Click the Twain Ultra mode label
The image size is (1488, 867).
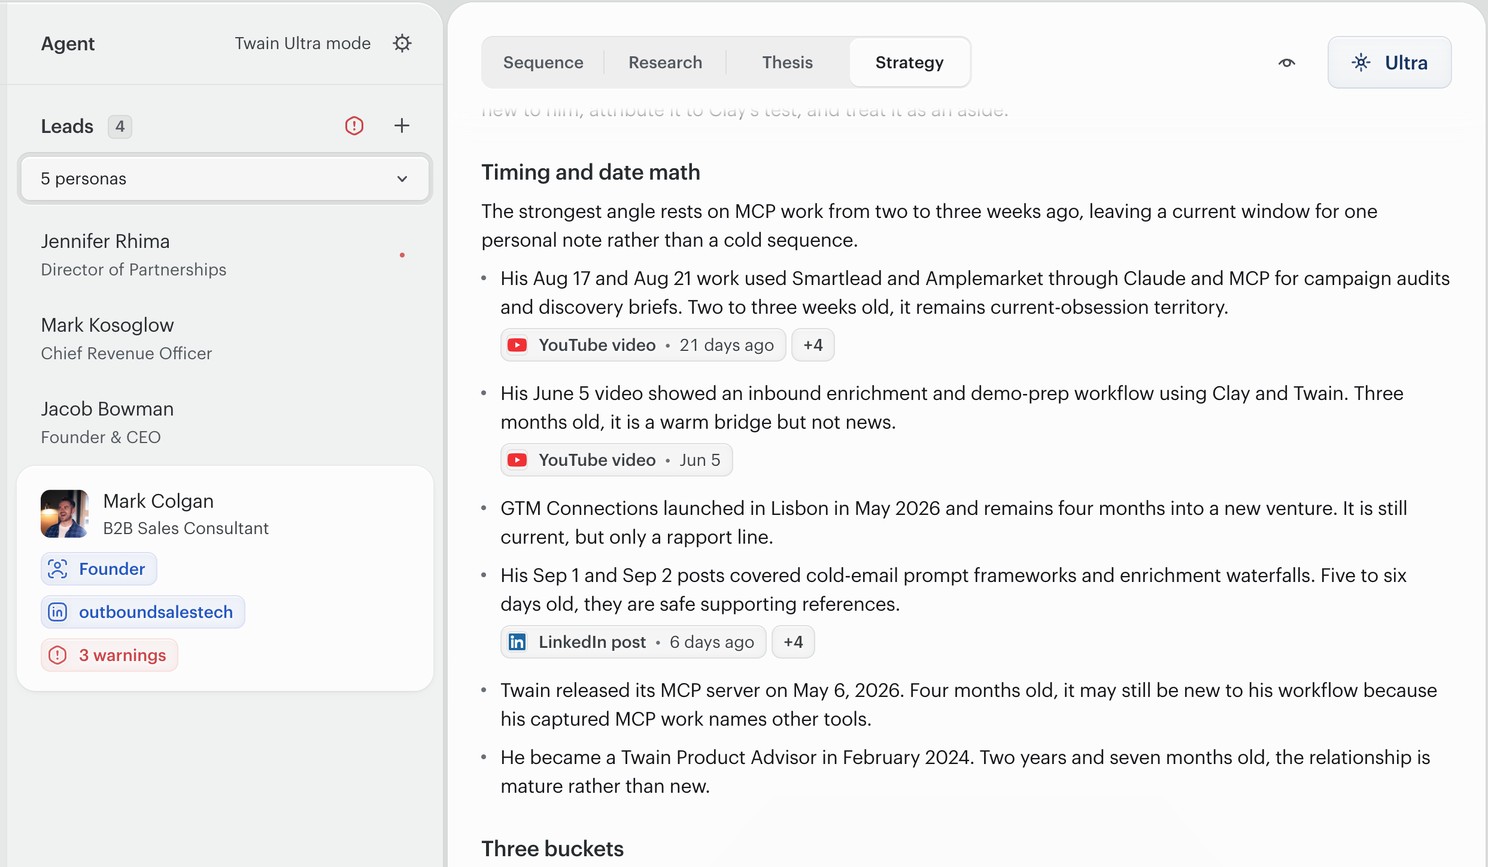point(303,43)
